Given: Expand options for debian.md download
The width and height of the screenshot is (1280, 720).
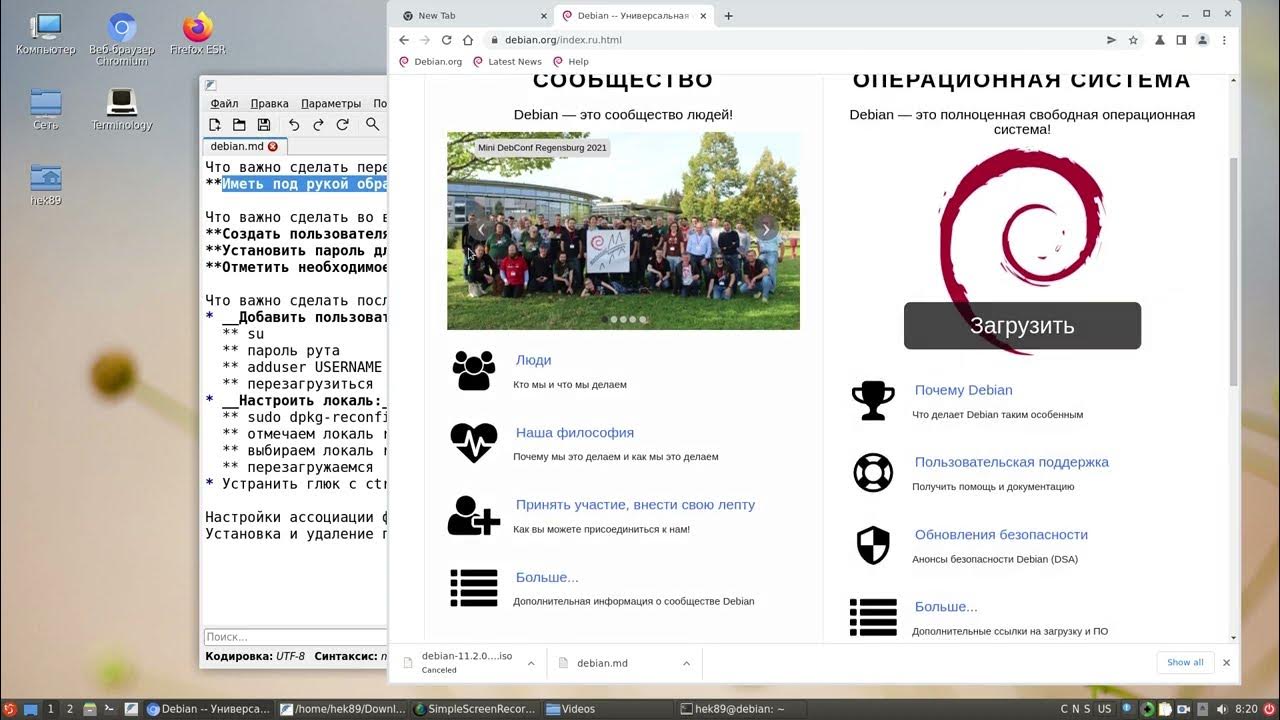Looking at the screenshot, I should click(x=686, y=663).
